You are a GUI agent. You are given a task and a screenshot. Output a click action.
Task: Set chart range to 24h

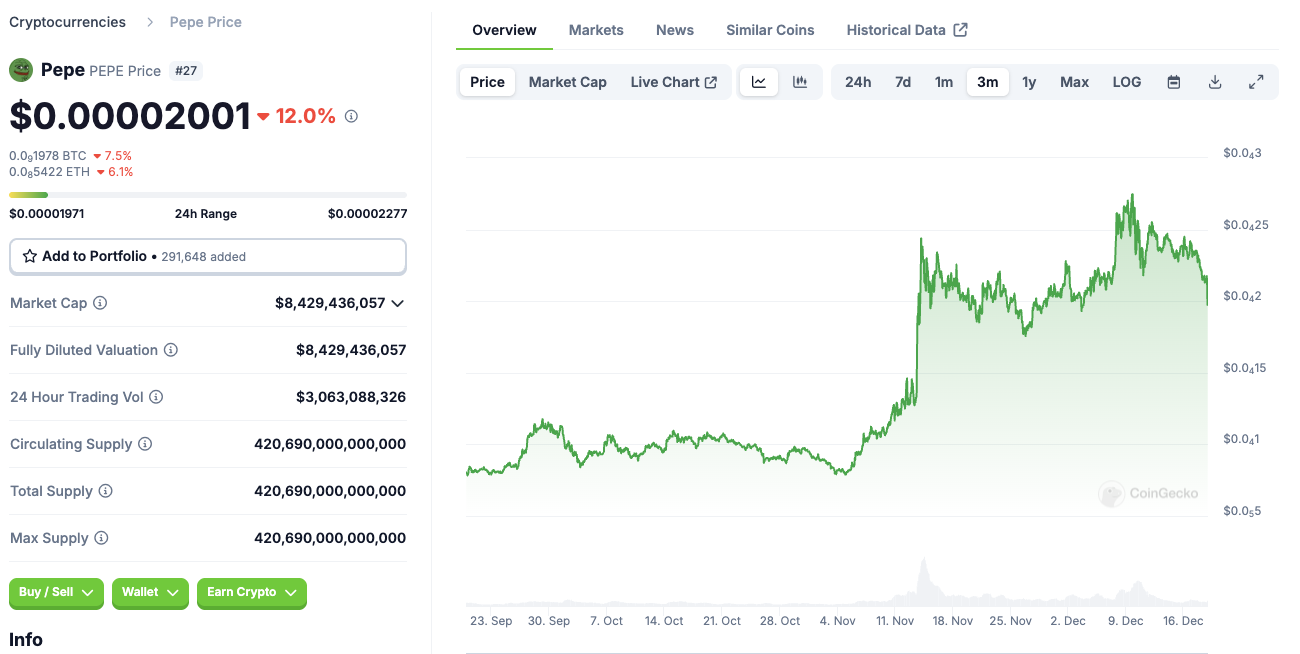858,82
